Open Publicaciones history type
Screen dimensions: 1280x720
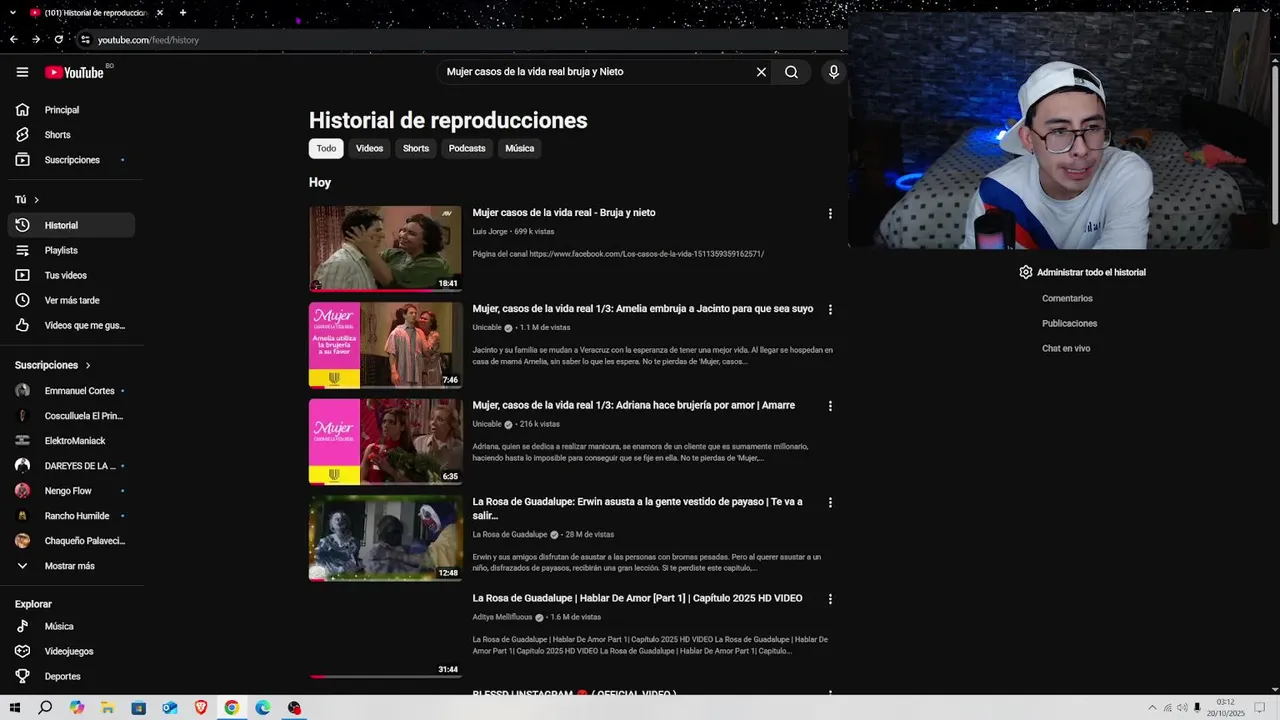(x=1069, y=324)
